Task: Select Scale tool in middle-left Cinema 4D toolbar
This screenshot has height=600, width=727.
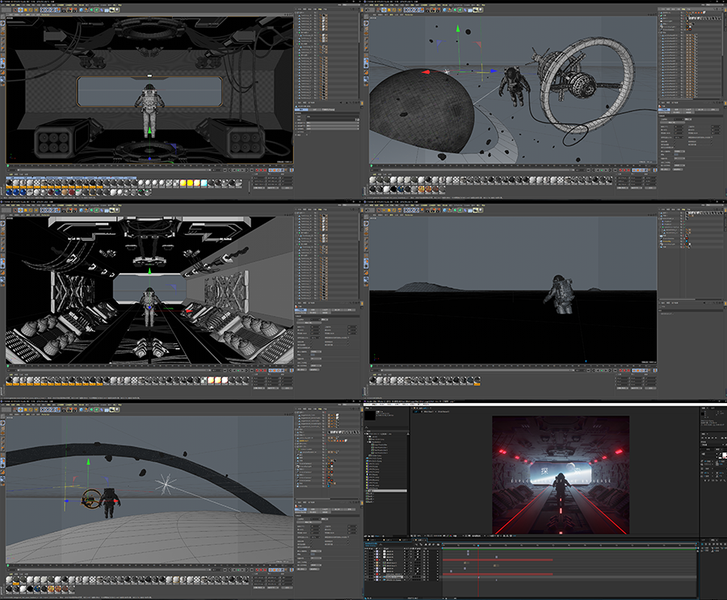Action: click(26, 210)
